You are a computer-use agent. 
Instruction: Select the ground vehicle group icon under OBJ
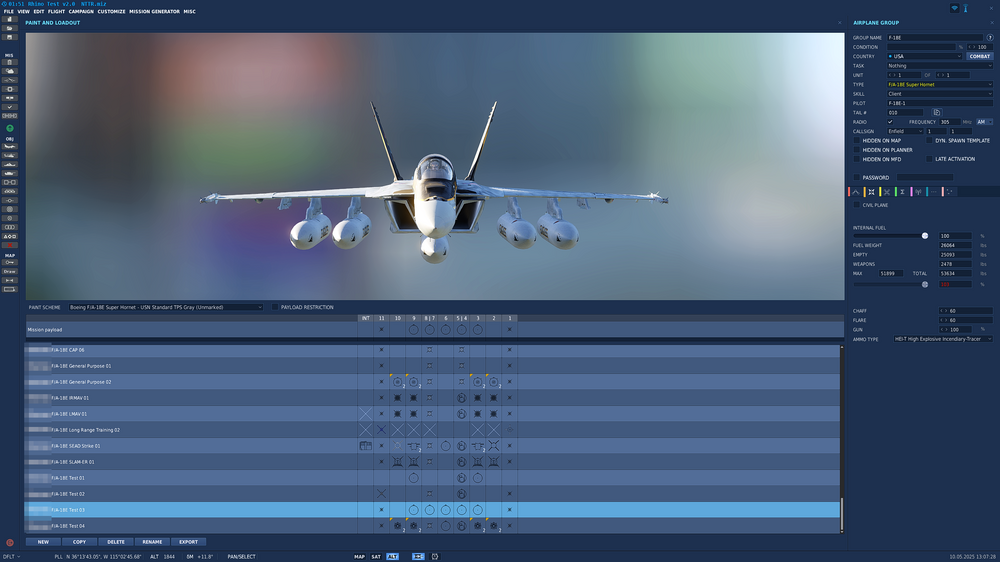pyautogui.click(x=10, y=174)
